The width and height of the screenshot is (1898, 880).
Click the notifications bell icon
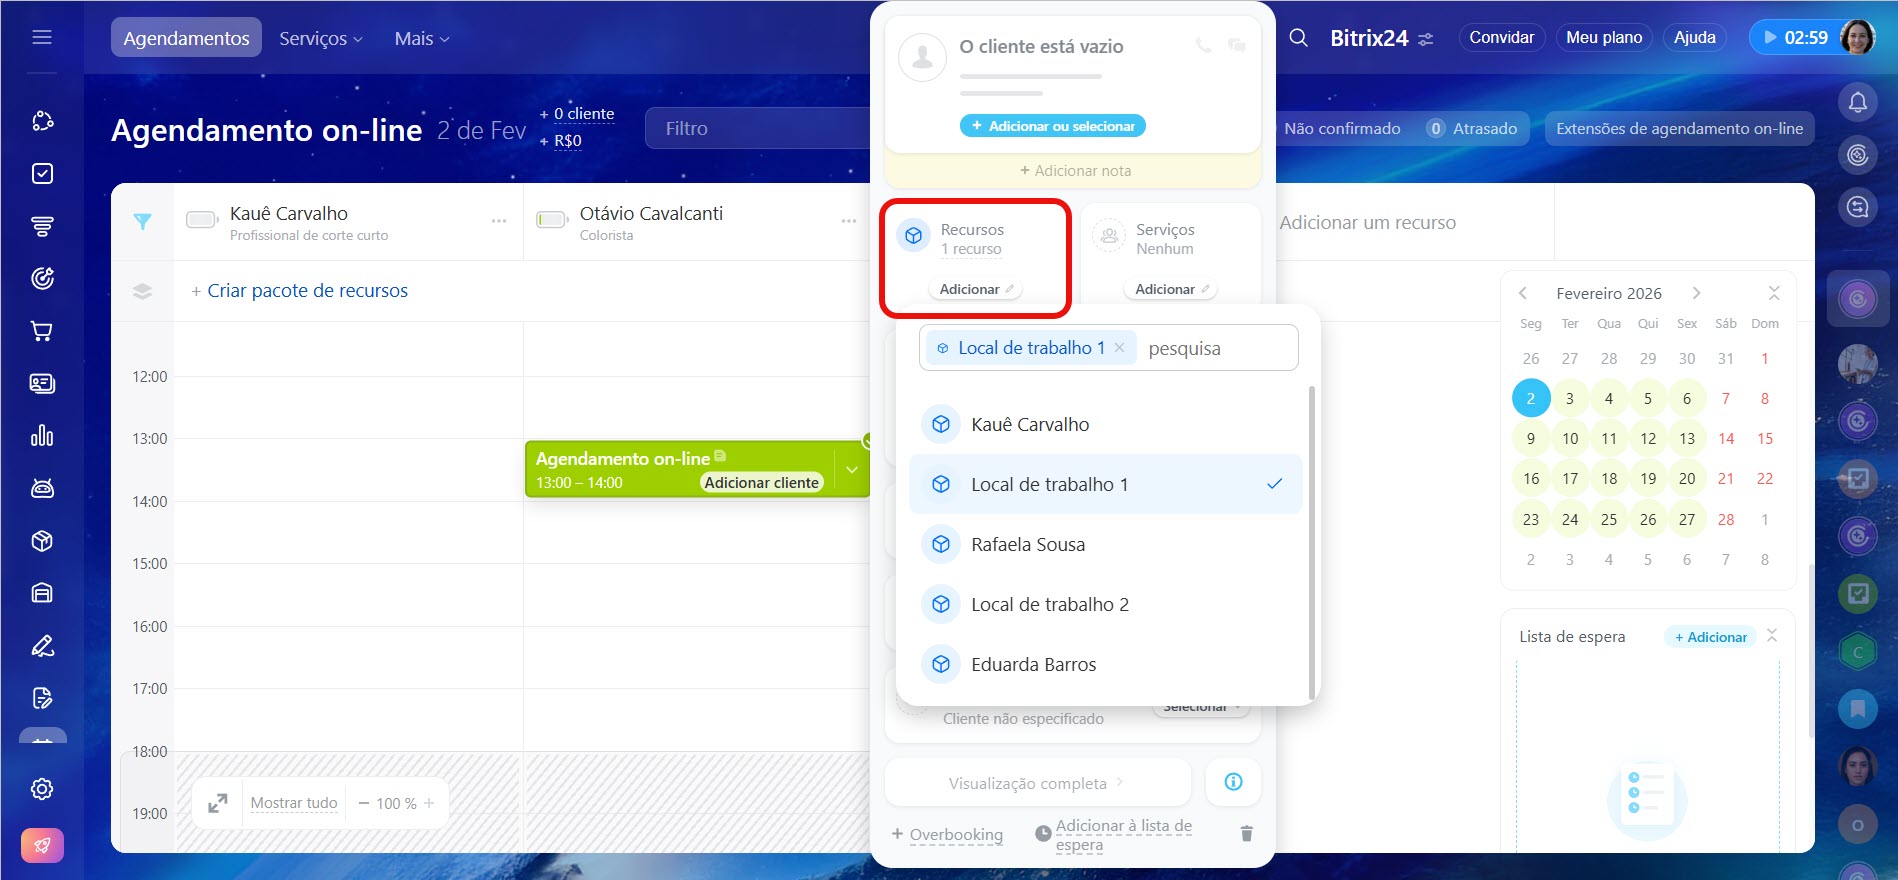point(1857,102)
